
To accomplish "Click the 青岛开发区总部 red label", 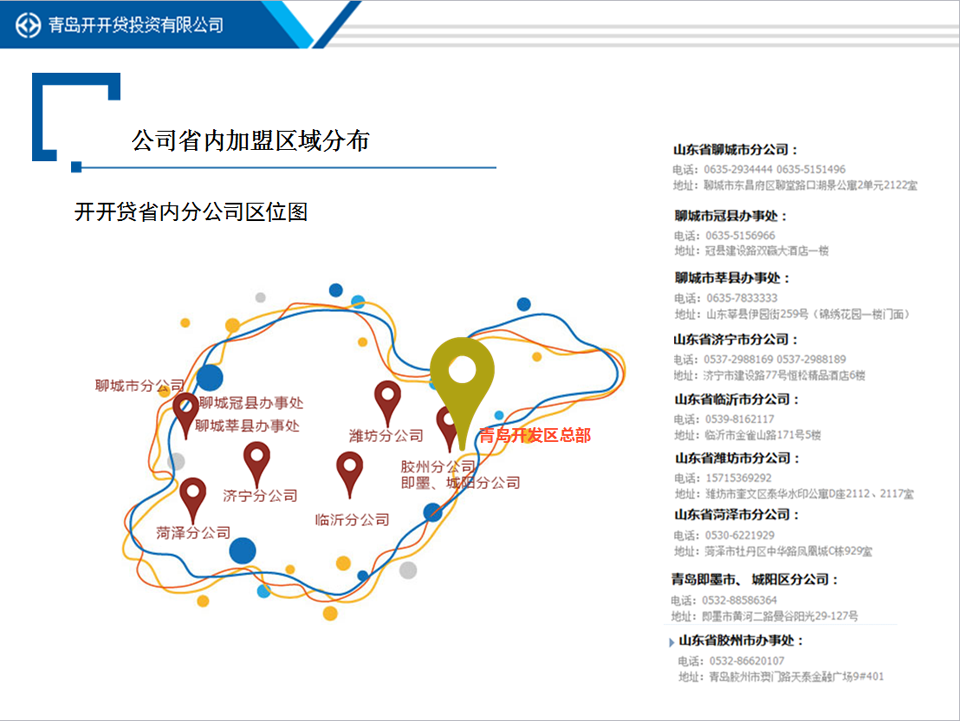I will pyautogui.click(x=534, y=435).
